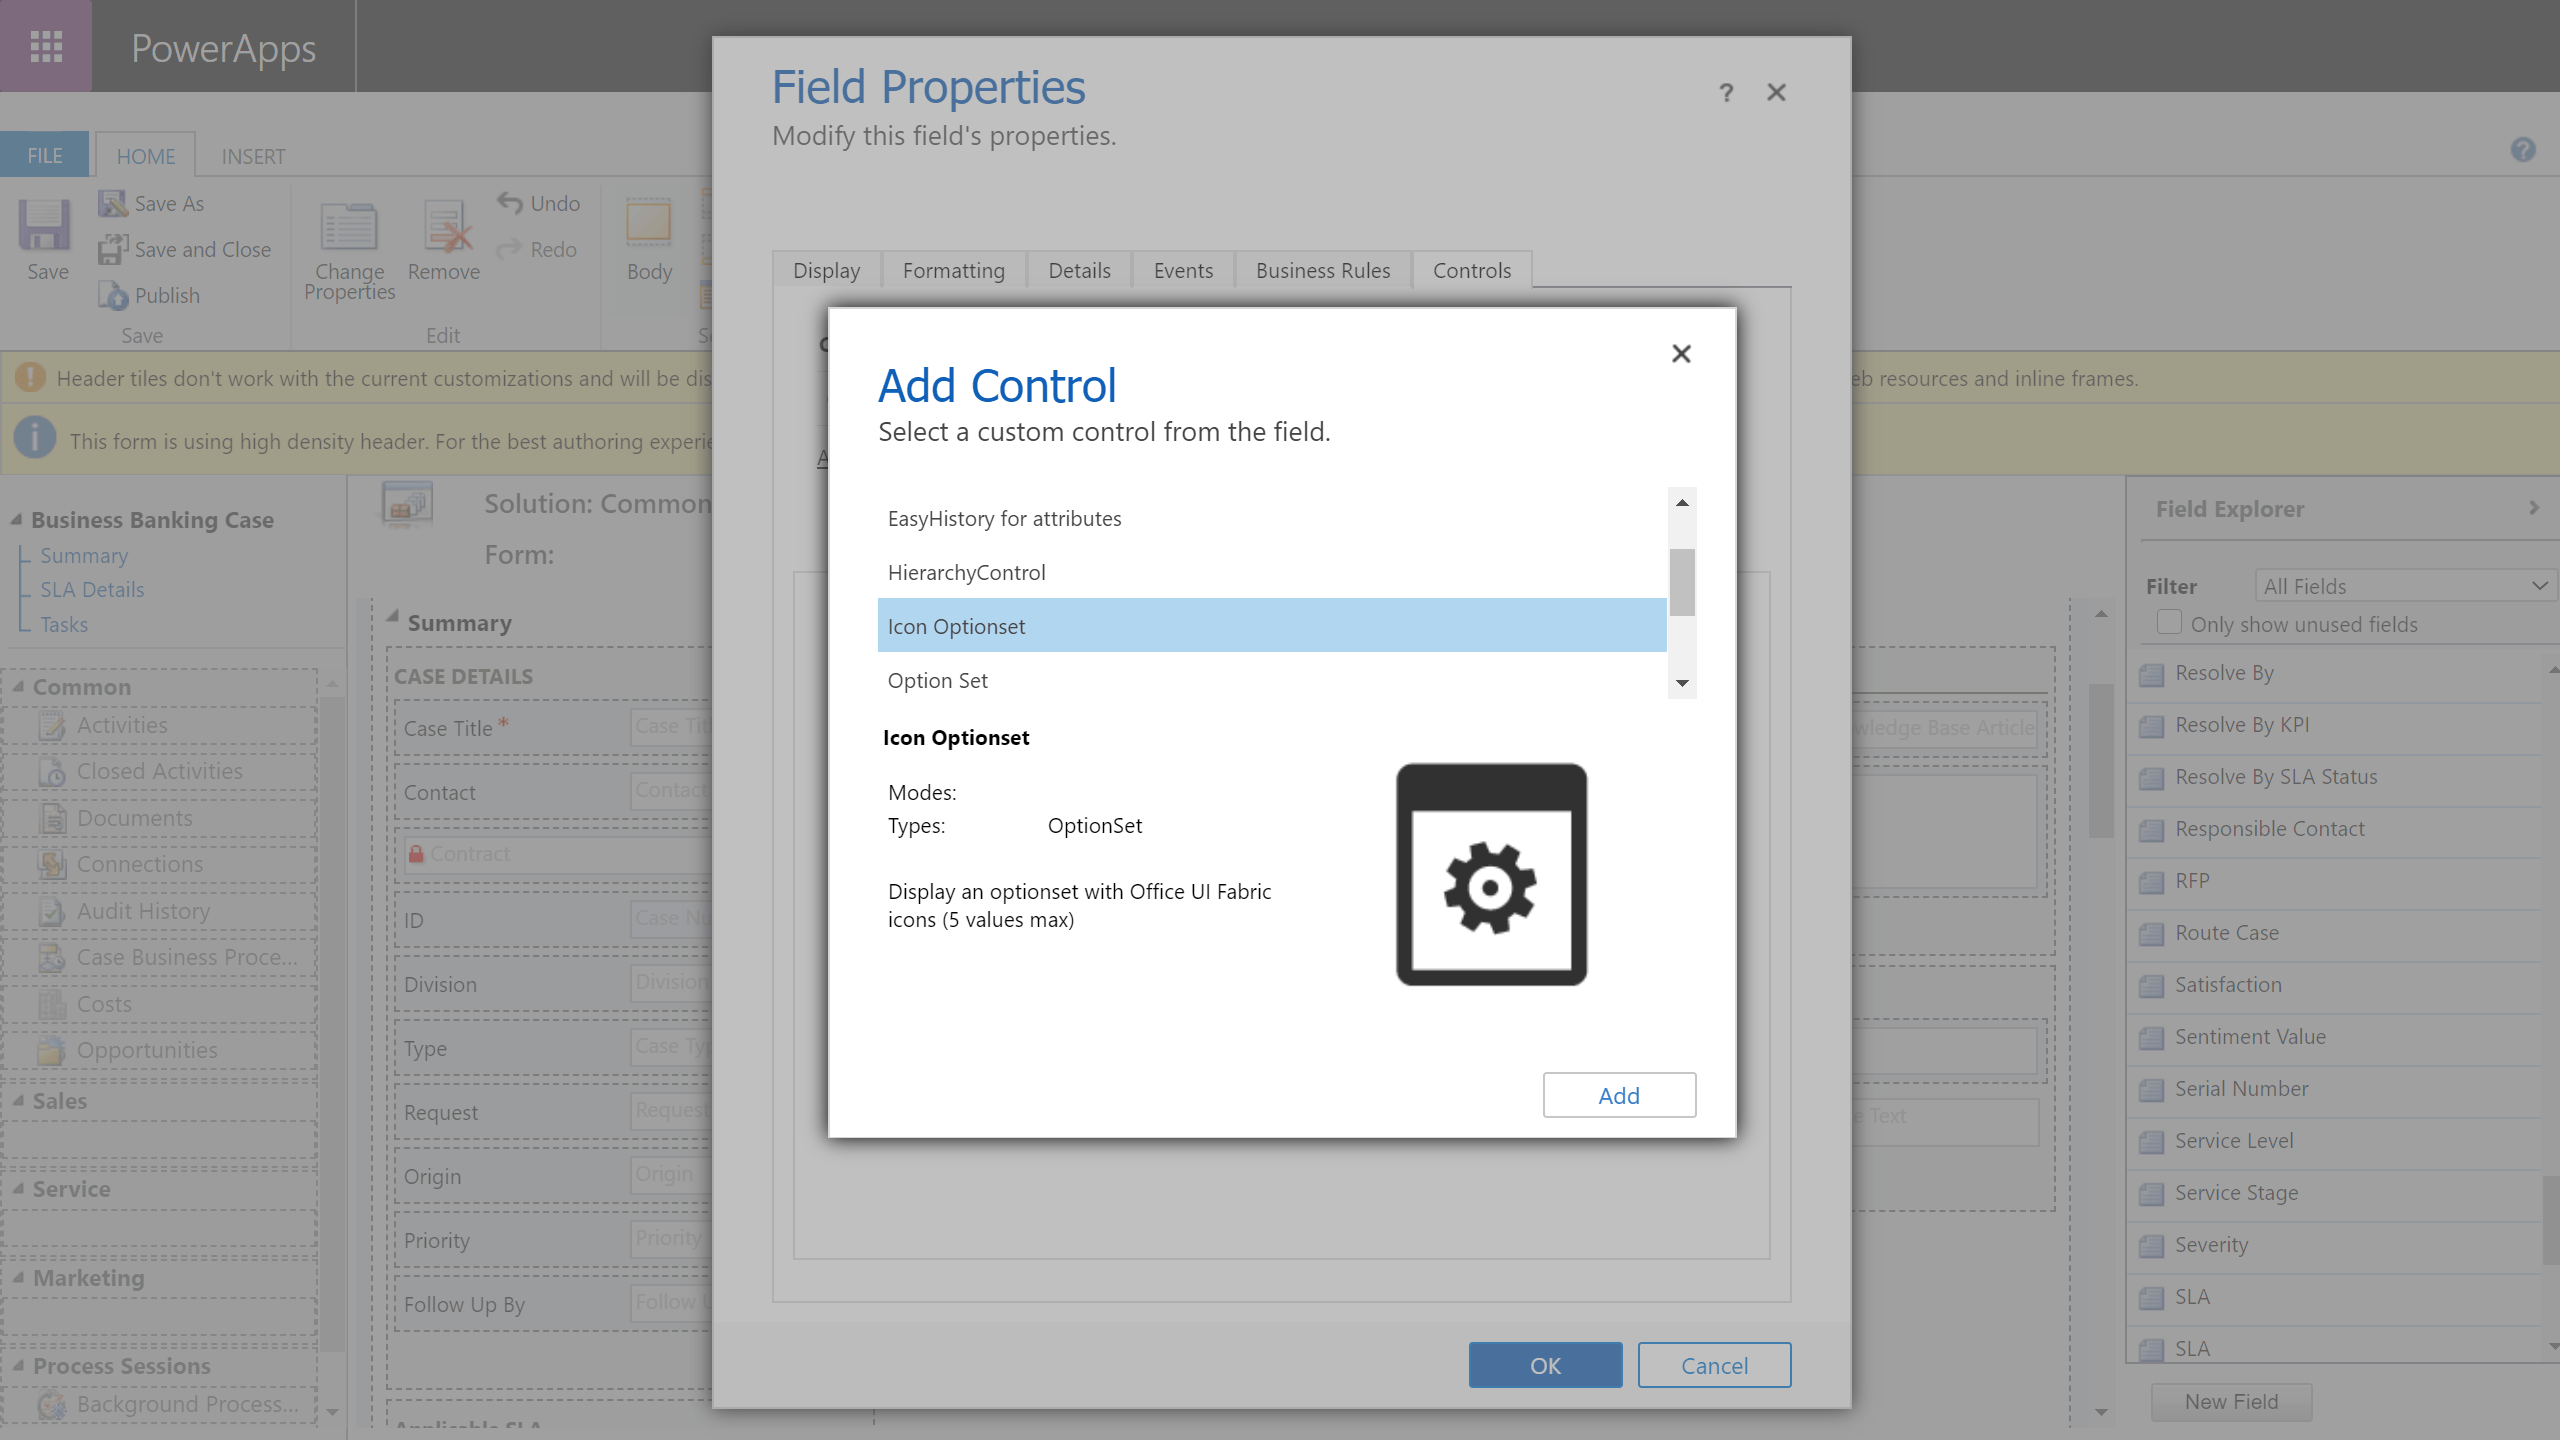Open Change Properties in the ribbon
The height and width of the screenshot is (1440, 2560).
coord(349,250)
